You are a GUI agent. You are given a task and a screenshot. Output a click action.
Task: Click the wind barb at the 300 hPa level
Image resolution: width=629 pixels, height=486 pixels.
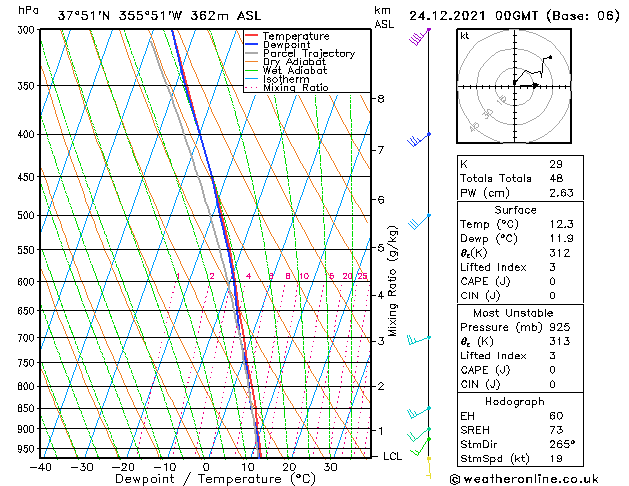click(419, 37)
